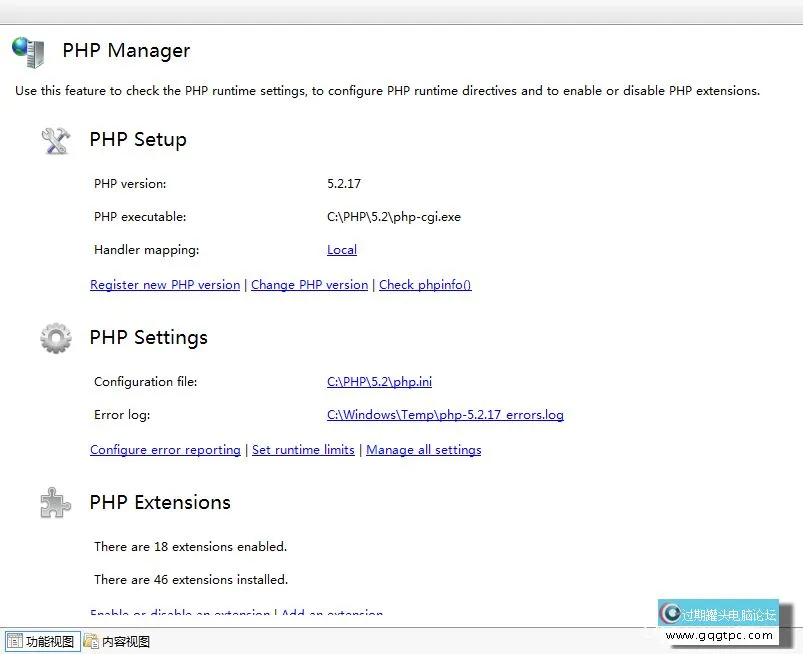Screen dimensions: 803x654
Task: Click Enable or disable an extension
Action: (180, 613)
